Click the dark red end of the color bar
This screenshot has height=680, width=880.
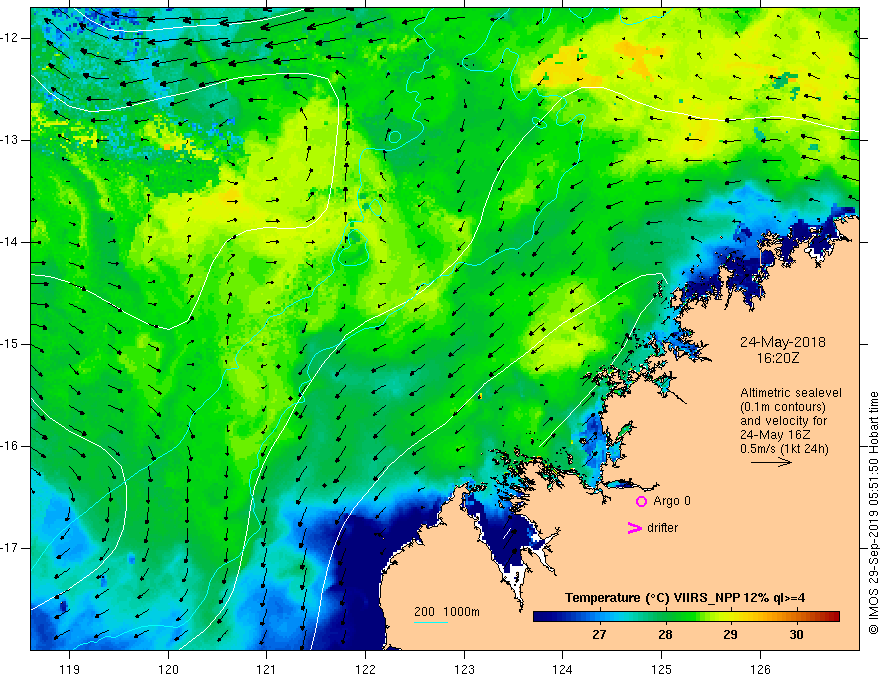coord(833,617)
